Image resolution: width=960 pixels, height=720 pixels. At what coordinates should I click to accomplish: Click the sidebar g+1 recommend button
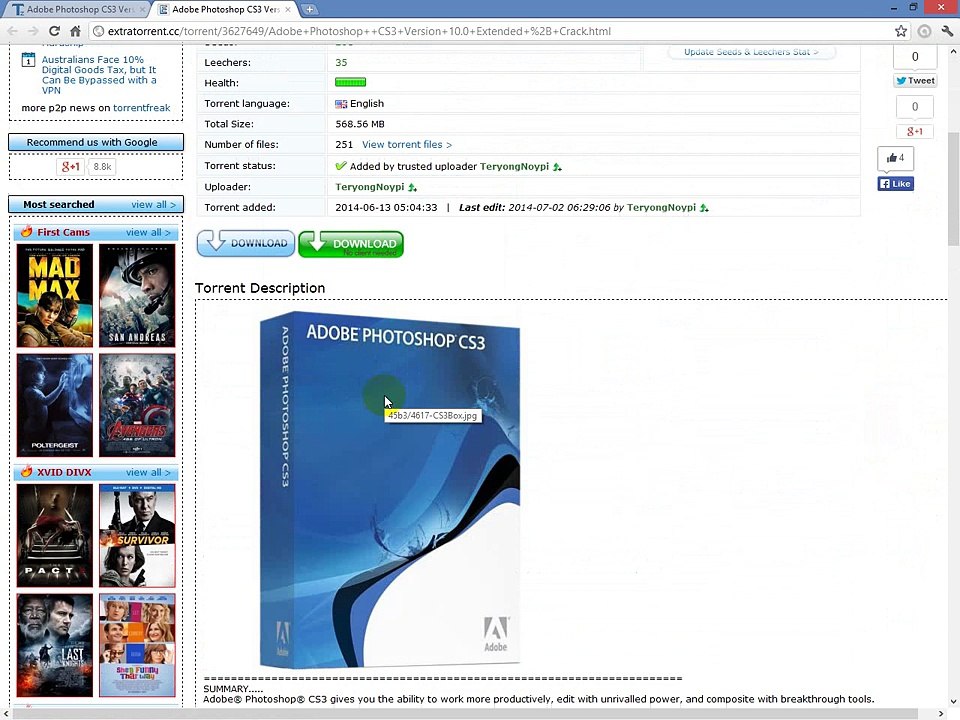70,167
